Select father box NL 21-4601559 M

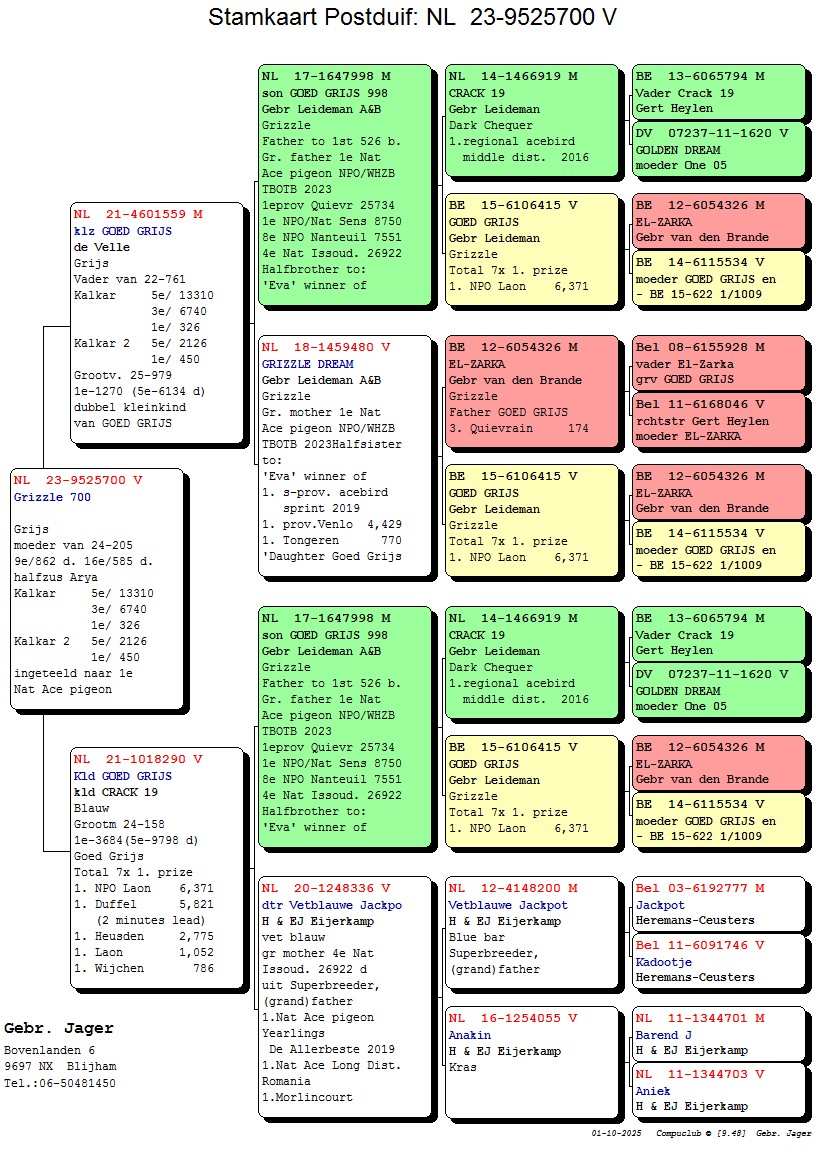click(x=158, y=322)
